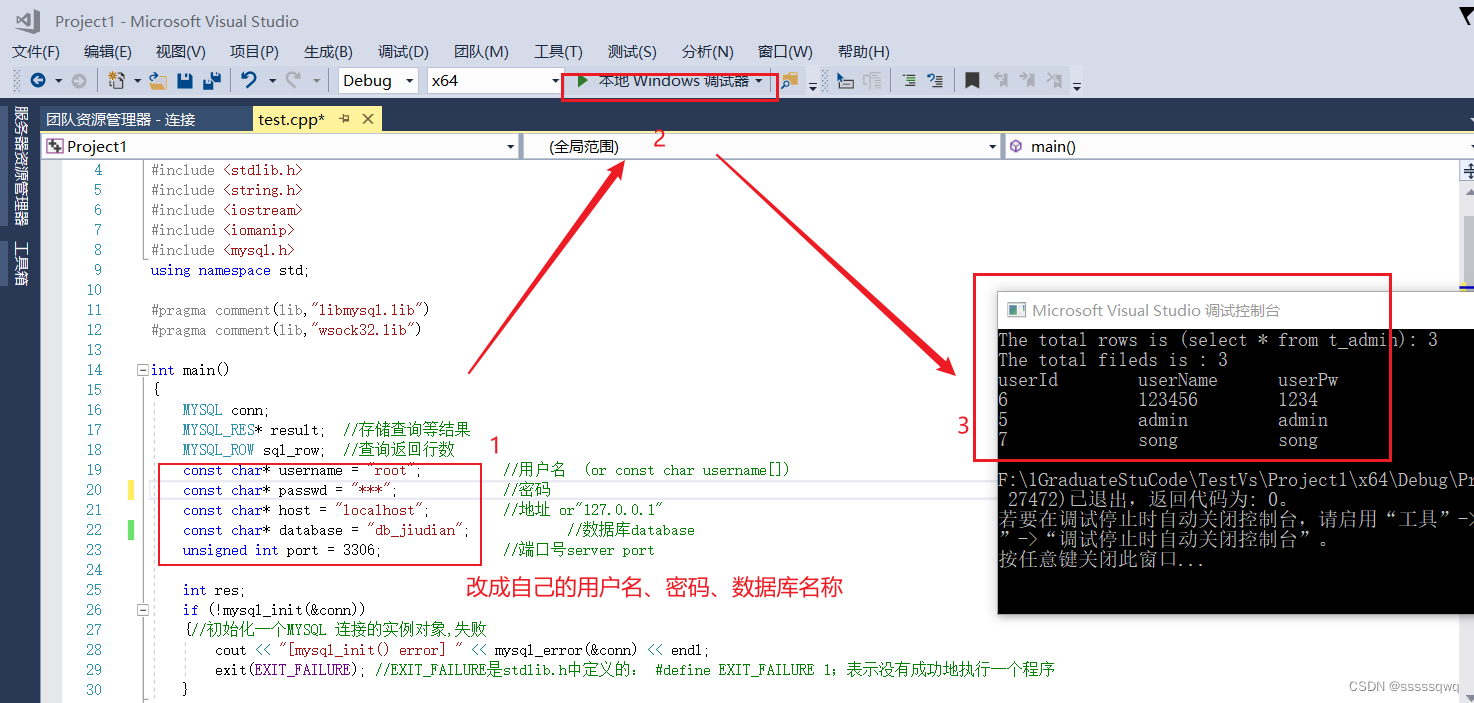Expand the 服务器资源管理器 side panel tab
This screenshot has height=703, width=1474.
tap(20, 167)
